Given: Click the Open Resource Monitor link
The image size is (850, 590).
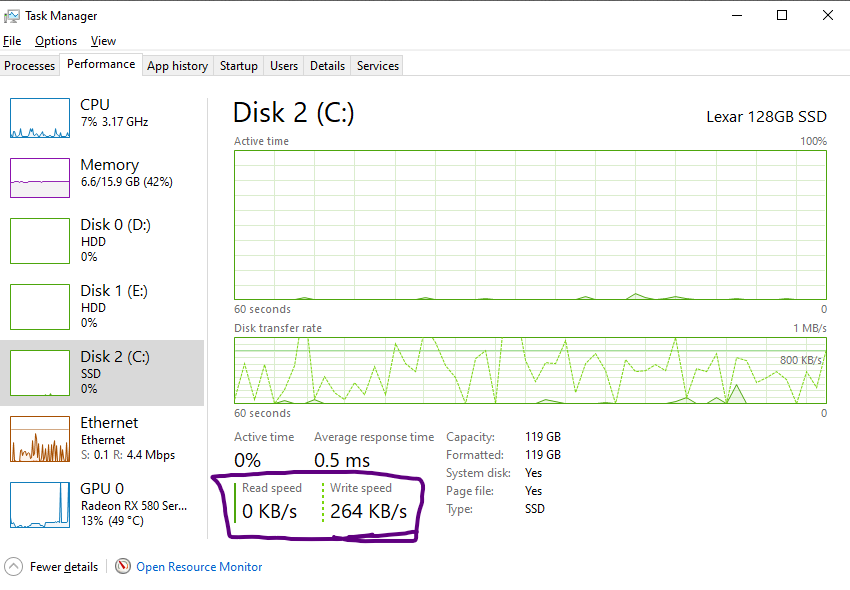Looking at the screenshot, I should point(199,567).
